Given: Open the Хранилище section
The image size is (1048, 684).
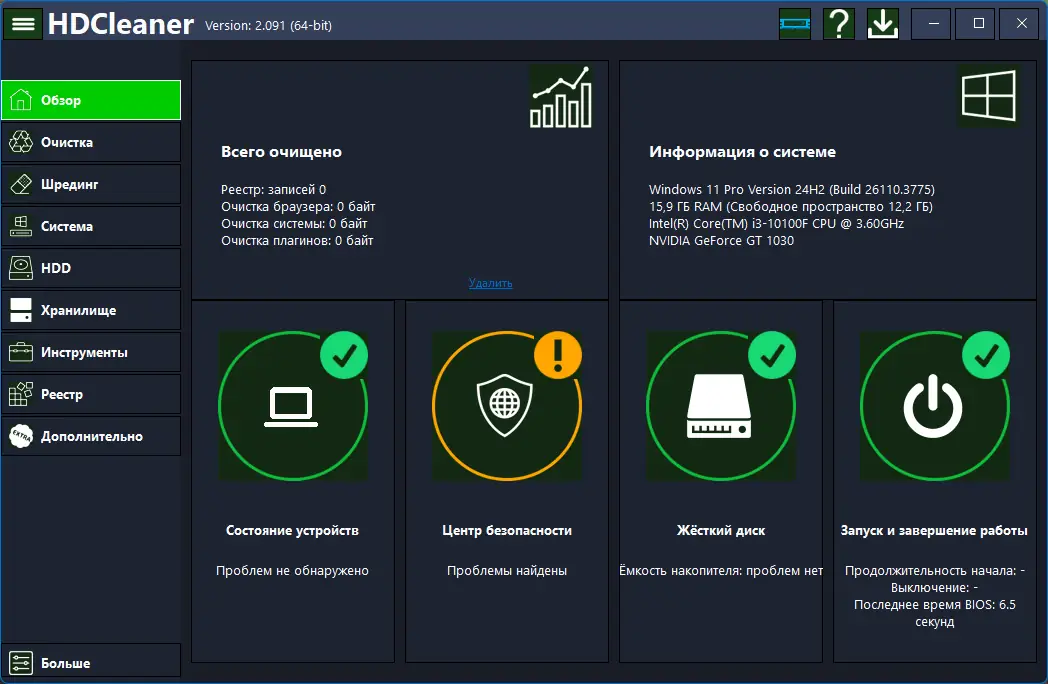Looking at the screenshot, I should (x=91, y=310).
